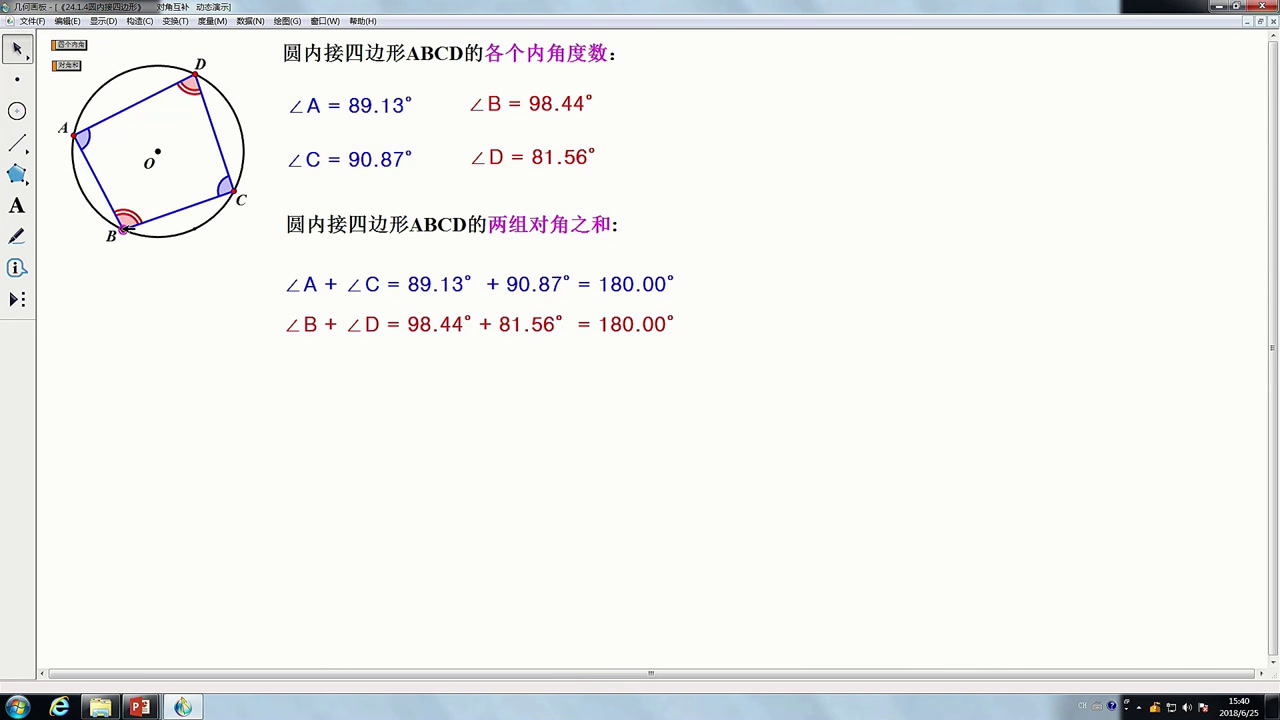Open the 帮助(H) menu

click(362, 21)
